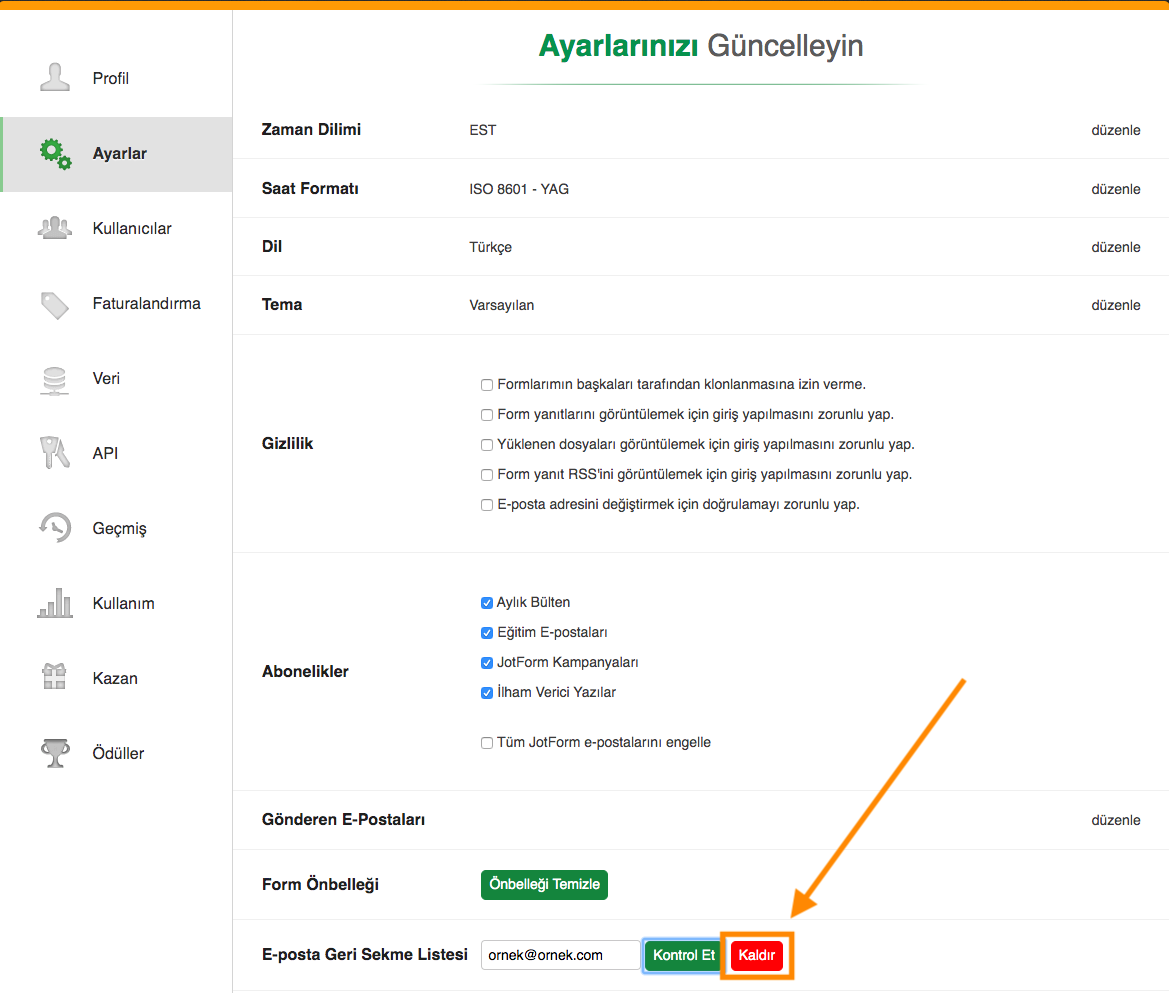Open the Veri database icon
Image resolution: width=1169 pixels, height=993 pixels.
click(x=54, y=379)
